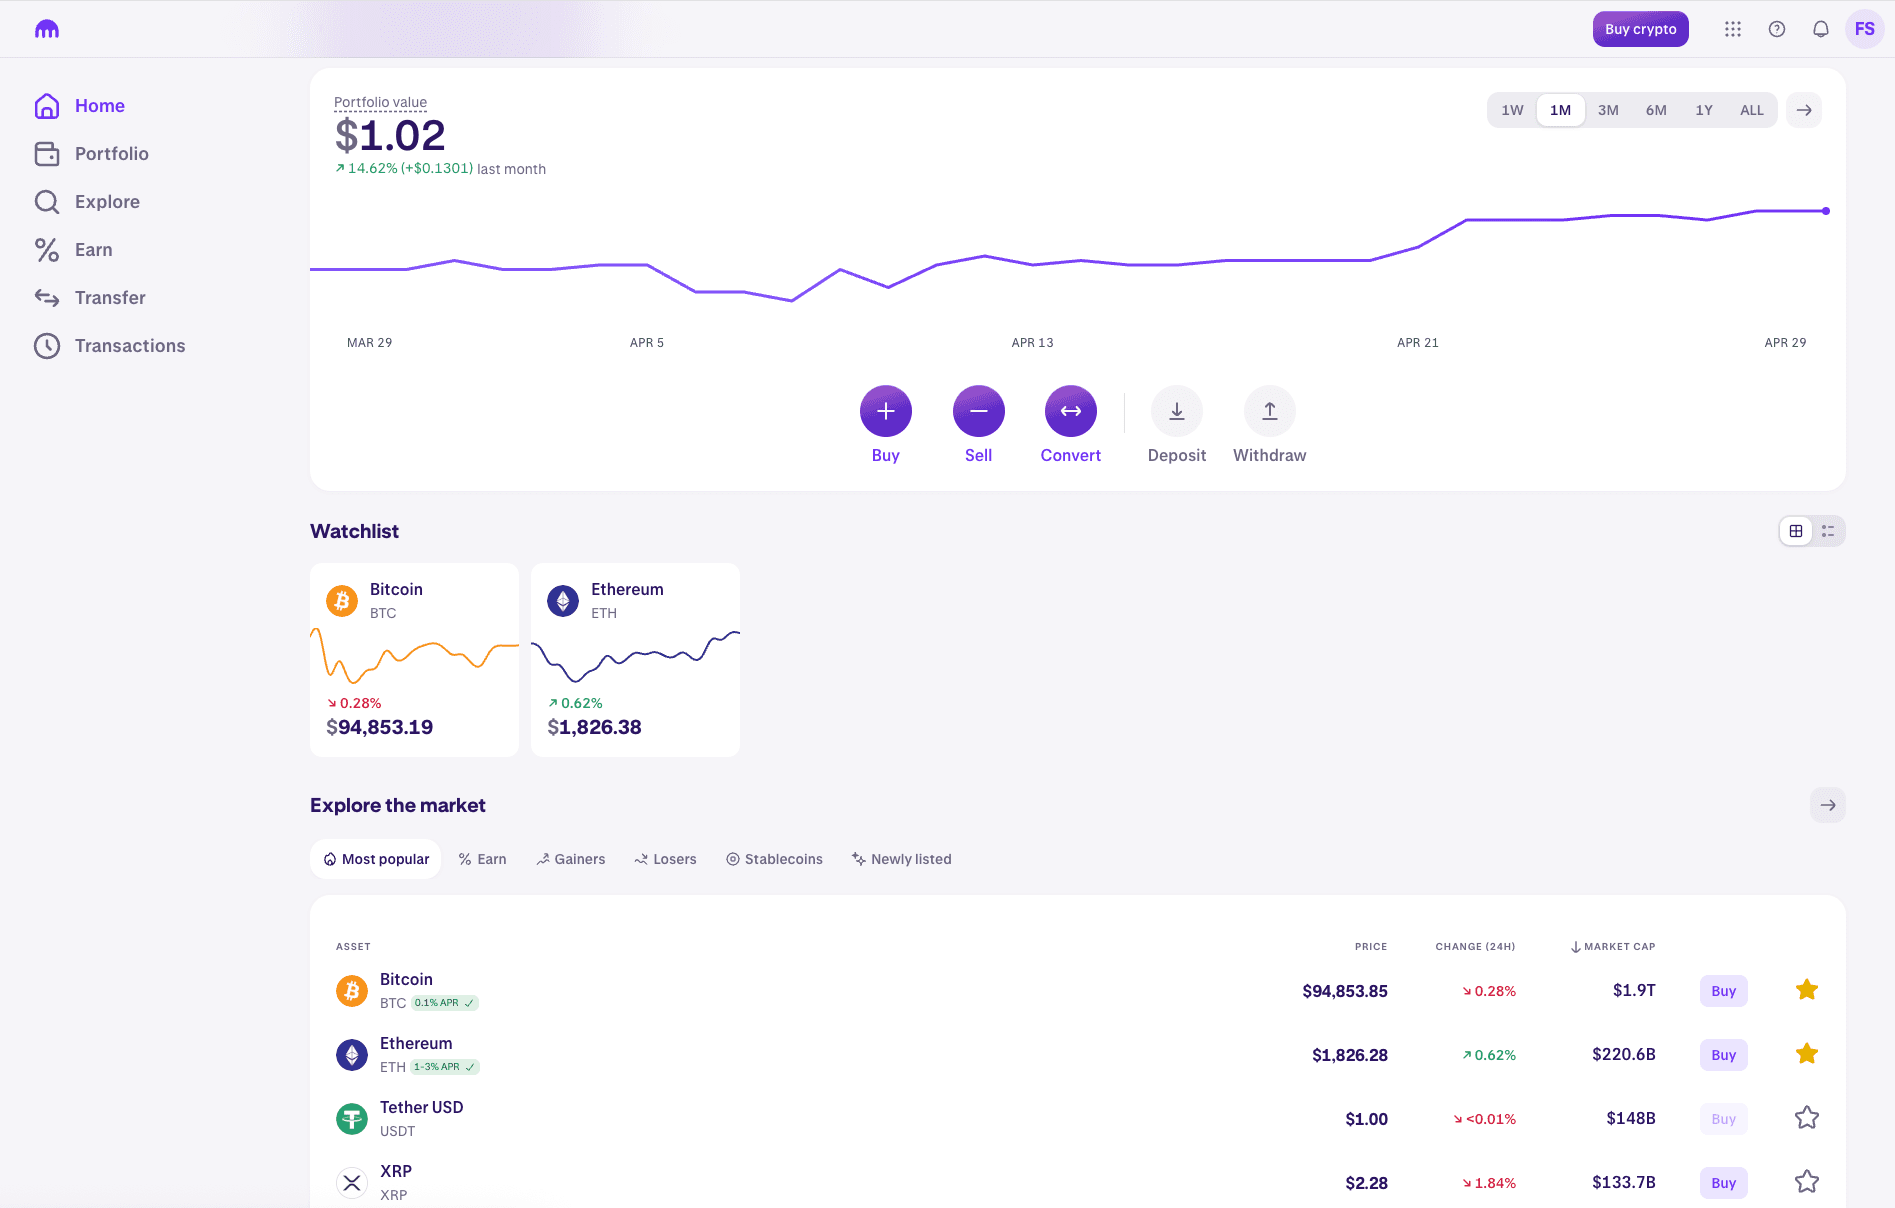The width and height of the screenshot is (1895, 1208).
Task: Click the round Sell minus icon
Action: (979, 411)
